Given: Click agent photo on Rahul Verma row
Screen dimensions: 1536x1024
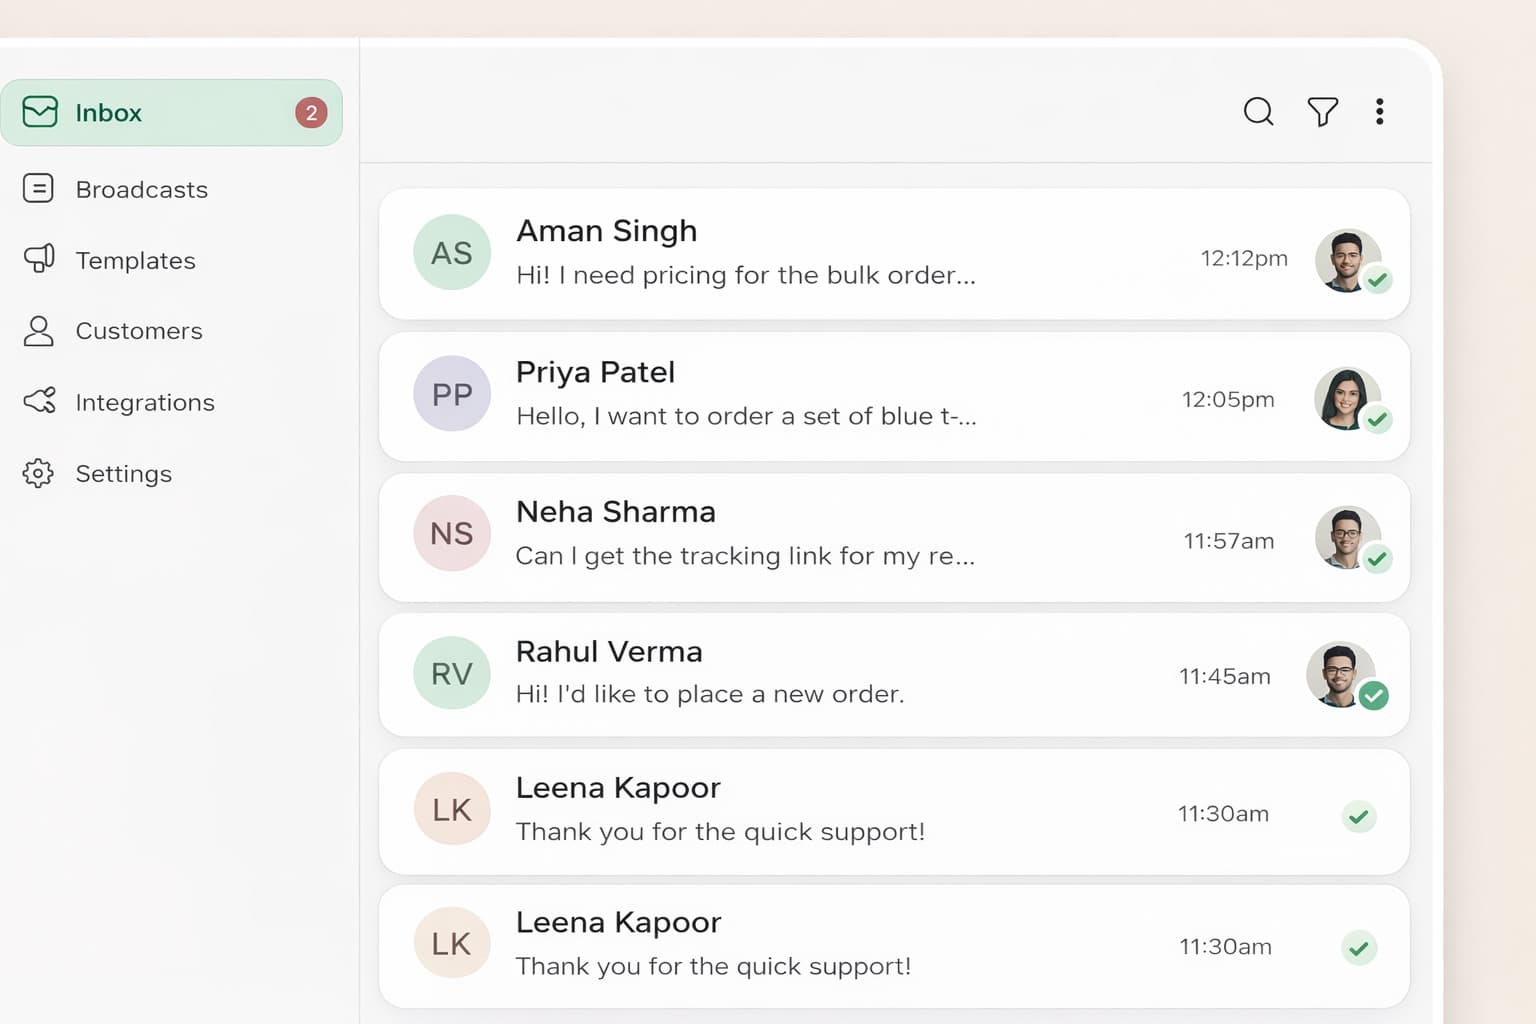Looking at the screenshot, I should 1340,674.
